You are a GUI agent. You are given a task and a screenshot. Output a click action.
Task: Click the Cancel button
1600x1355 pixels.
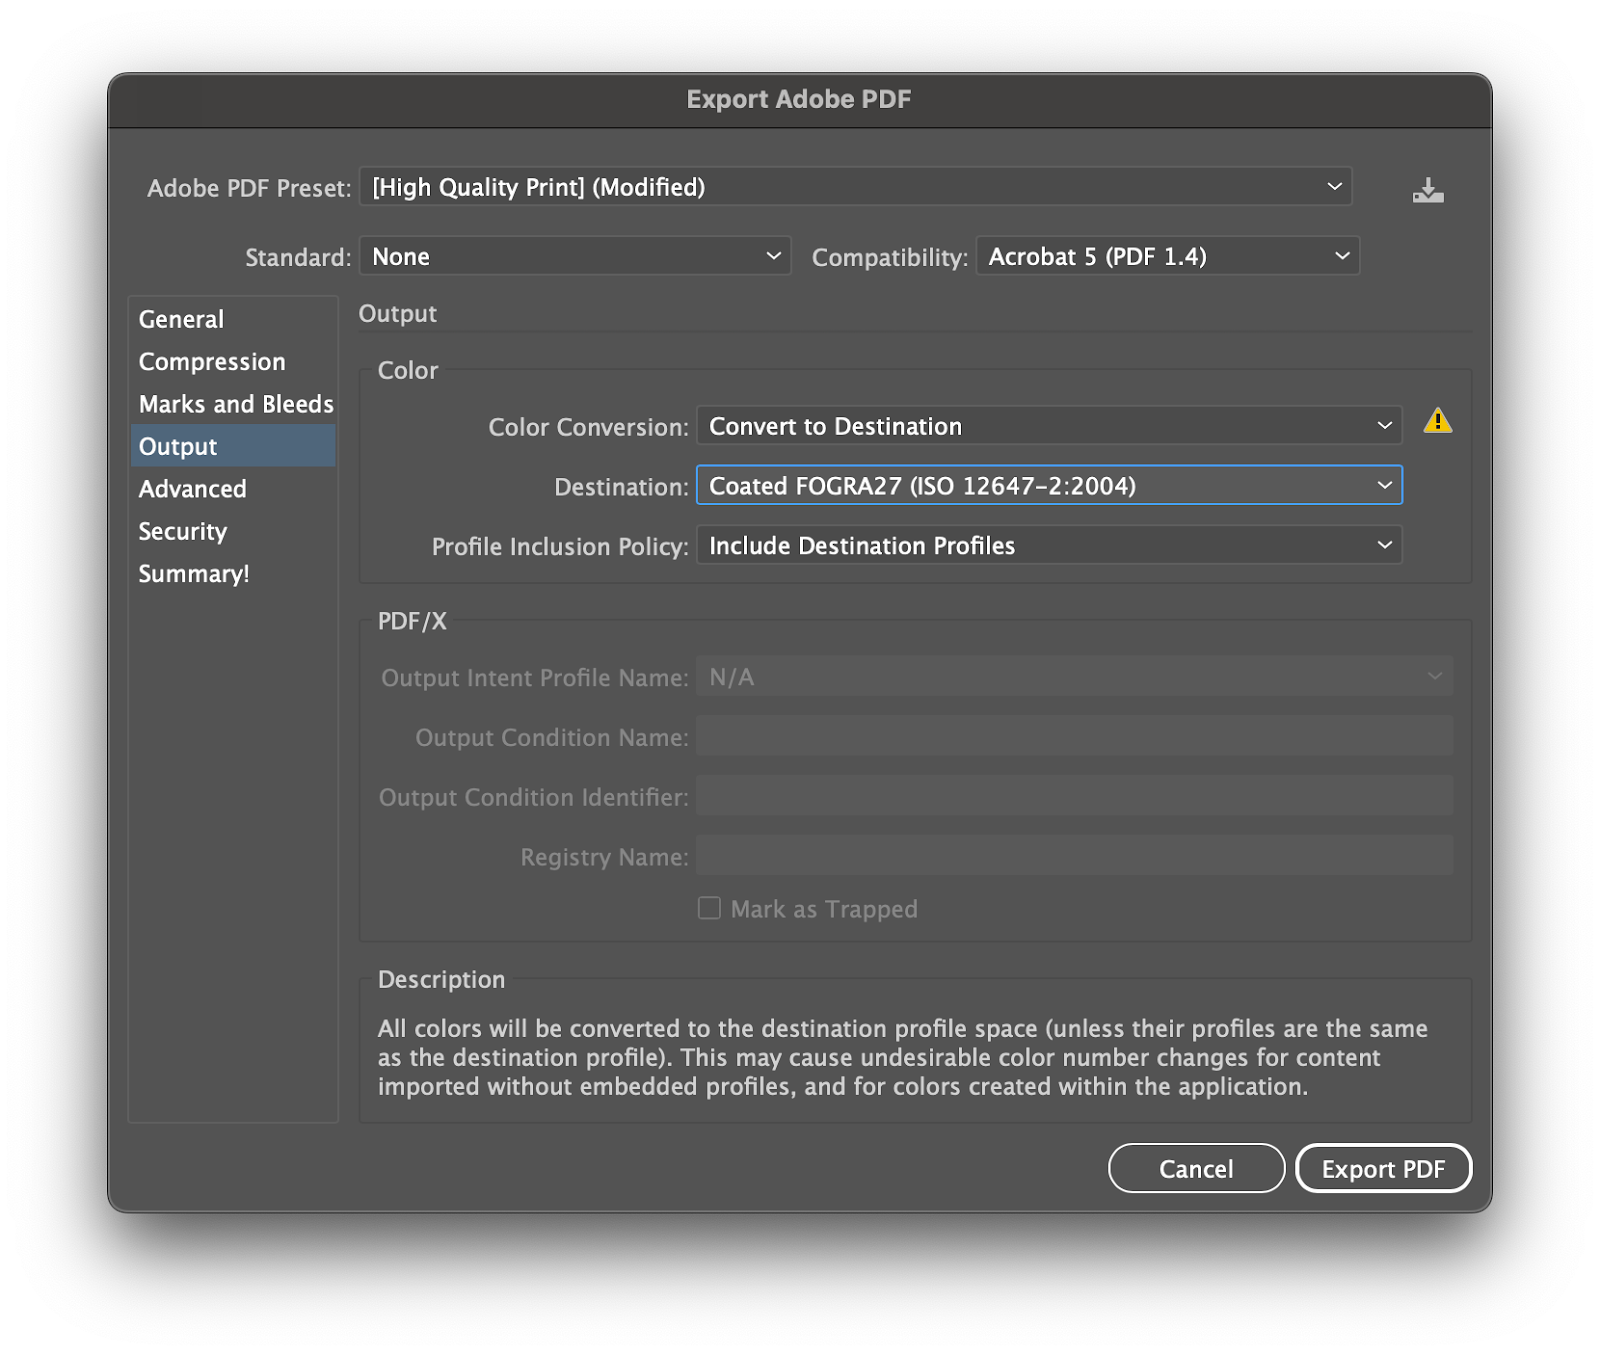point(1196,1168)
